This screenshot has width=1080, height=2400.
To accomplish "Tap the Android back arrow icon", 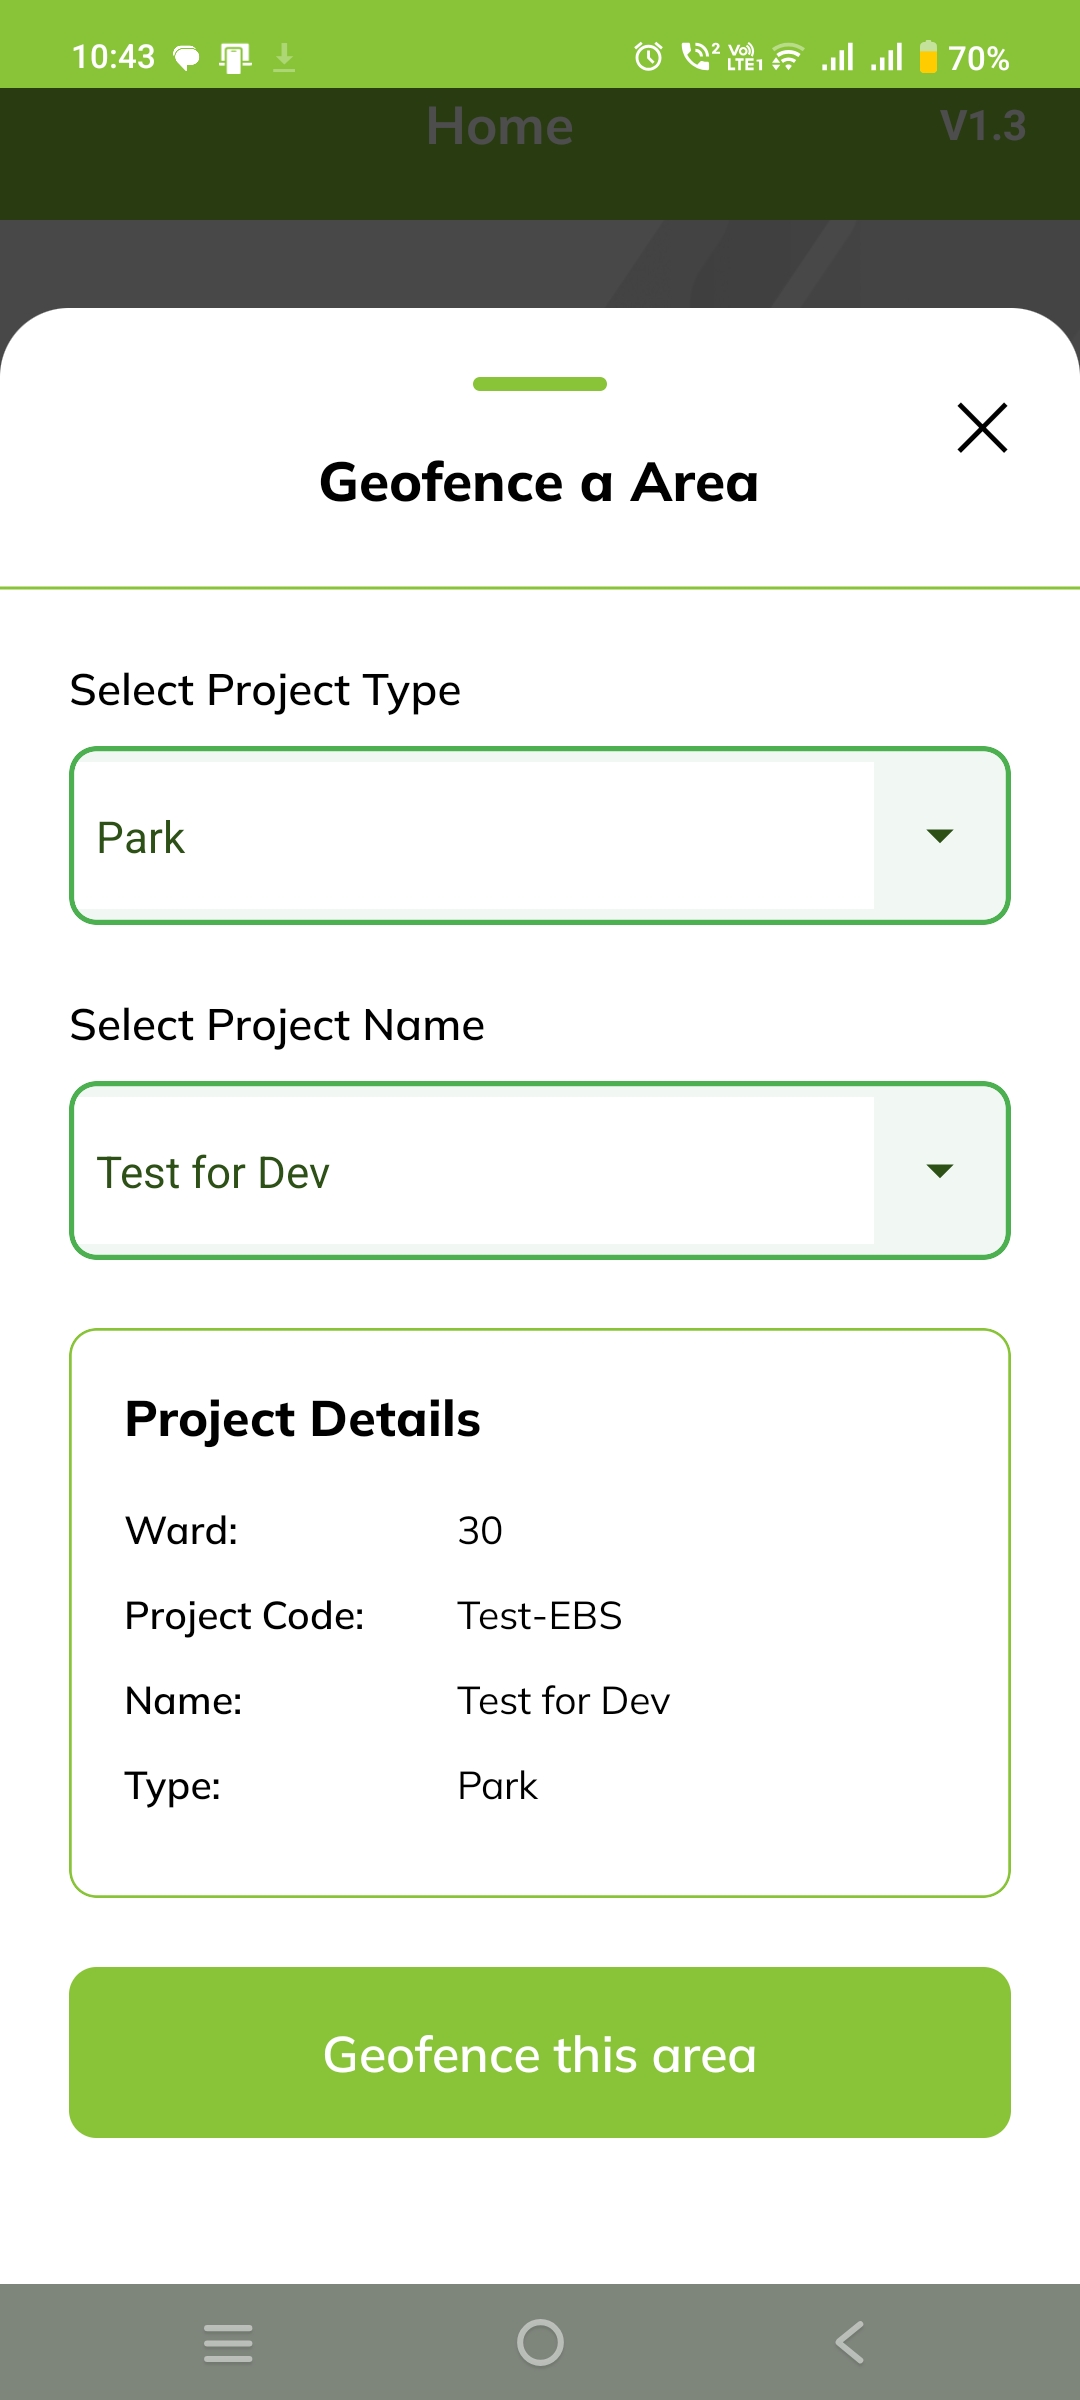I will [x=850, y=2342].
